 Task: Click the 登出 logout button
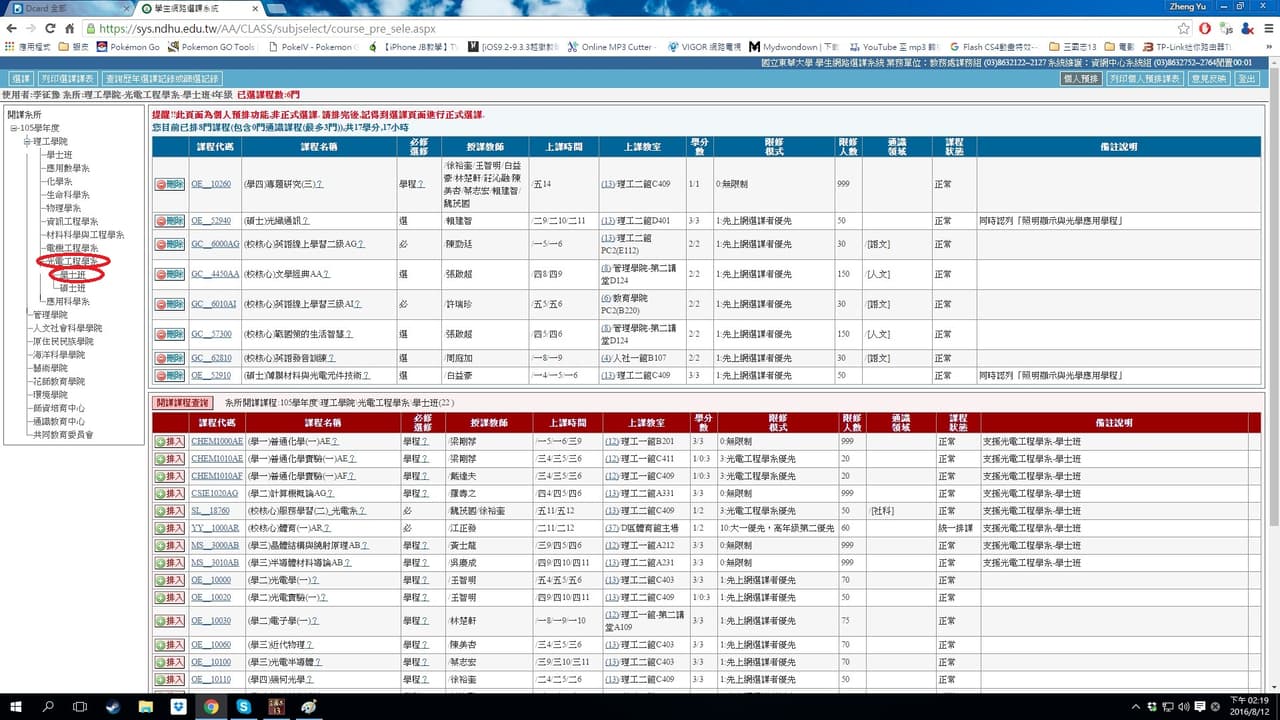click(x=1247, y=78)
